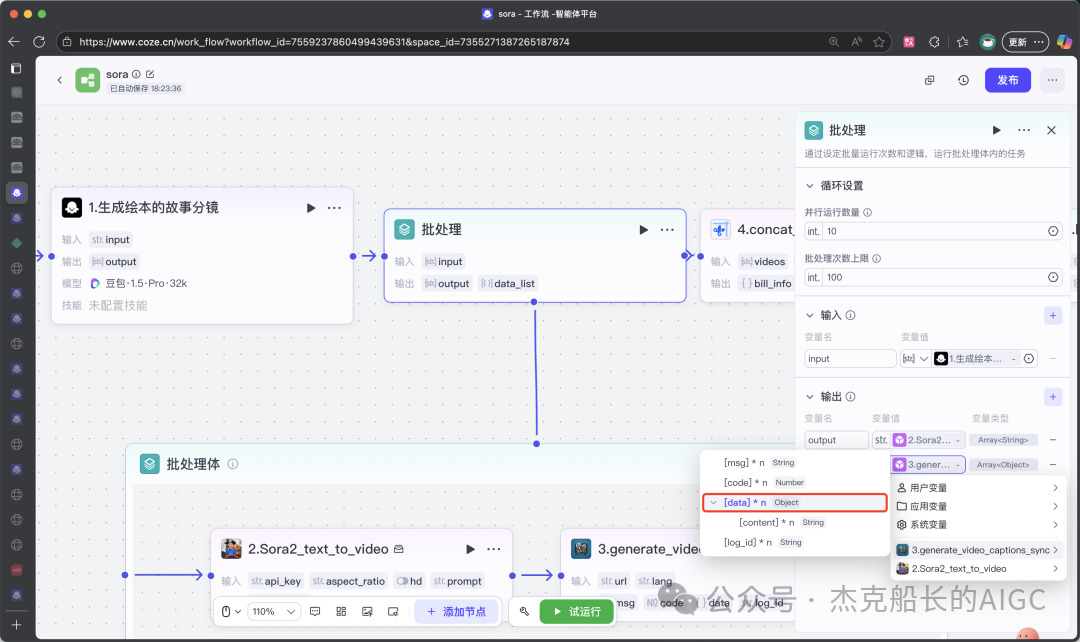Reload the browser page
Screen dimensions: 1080x642
coord(39,42)
